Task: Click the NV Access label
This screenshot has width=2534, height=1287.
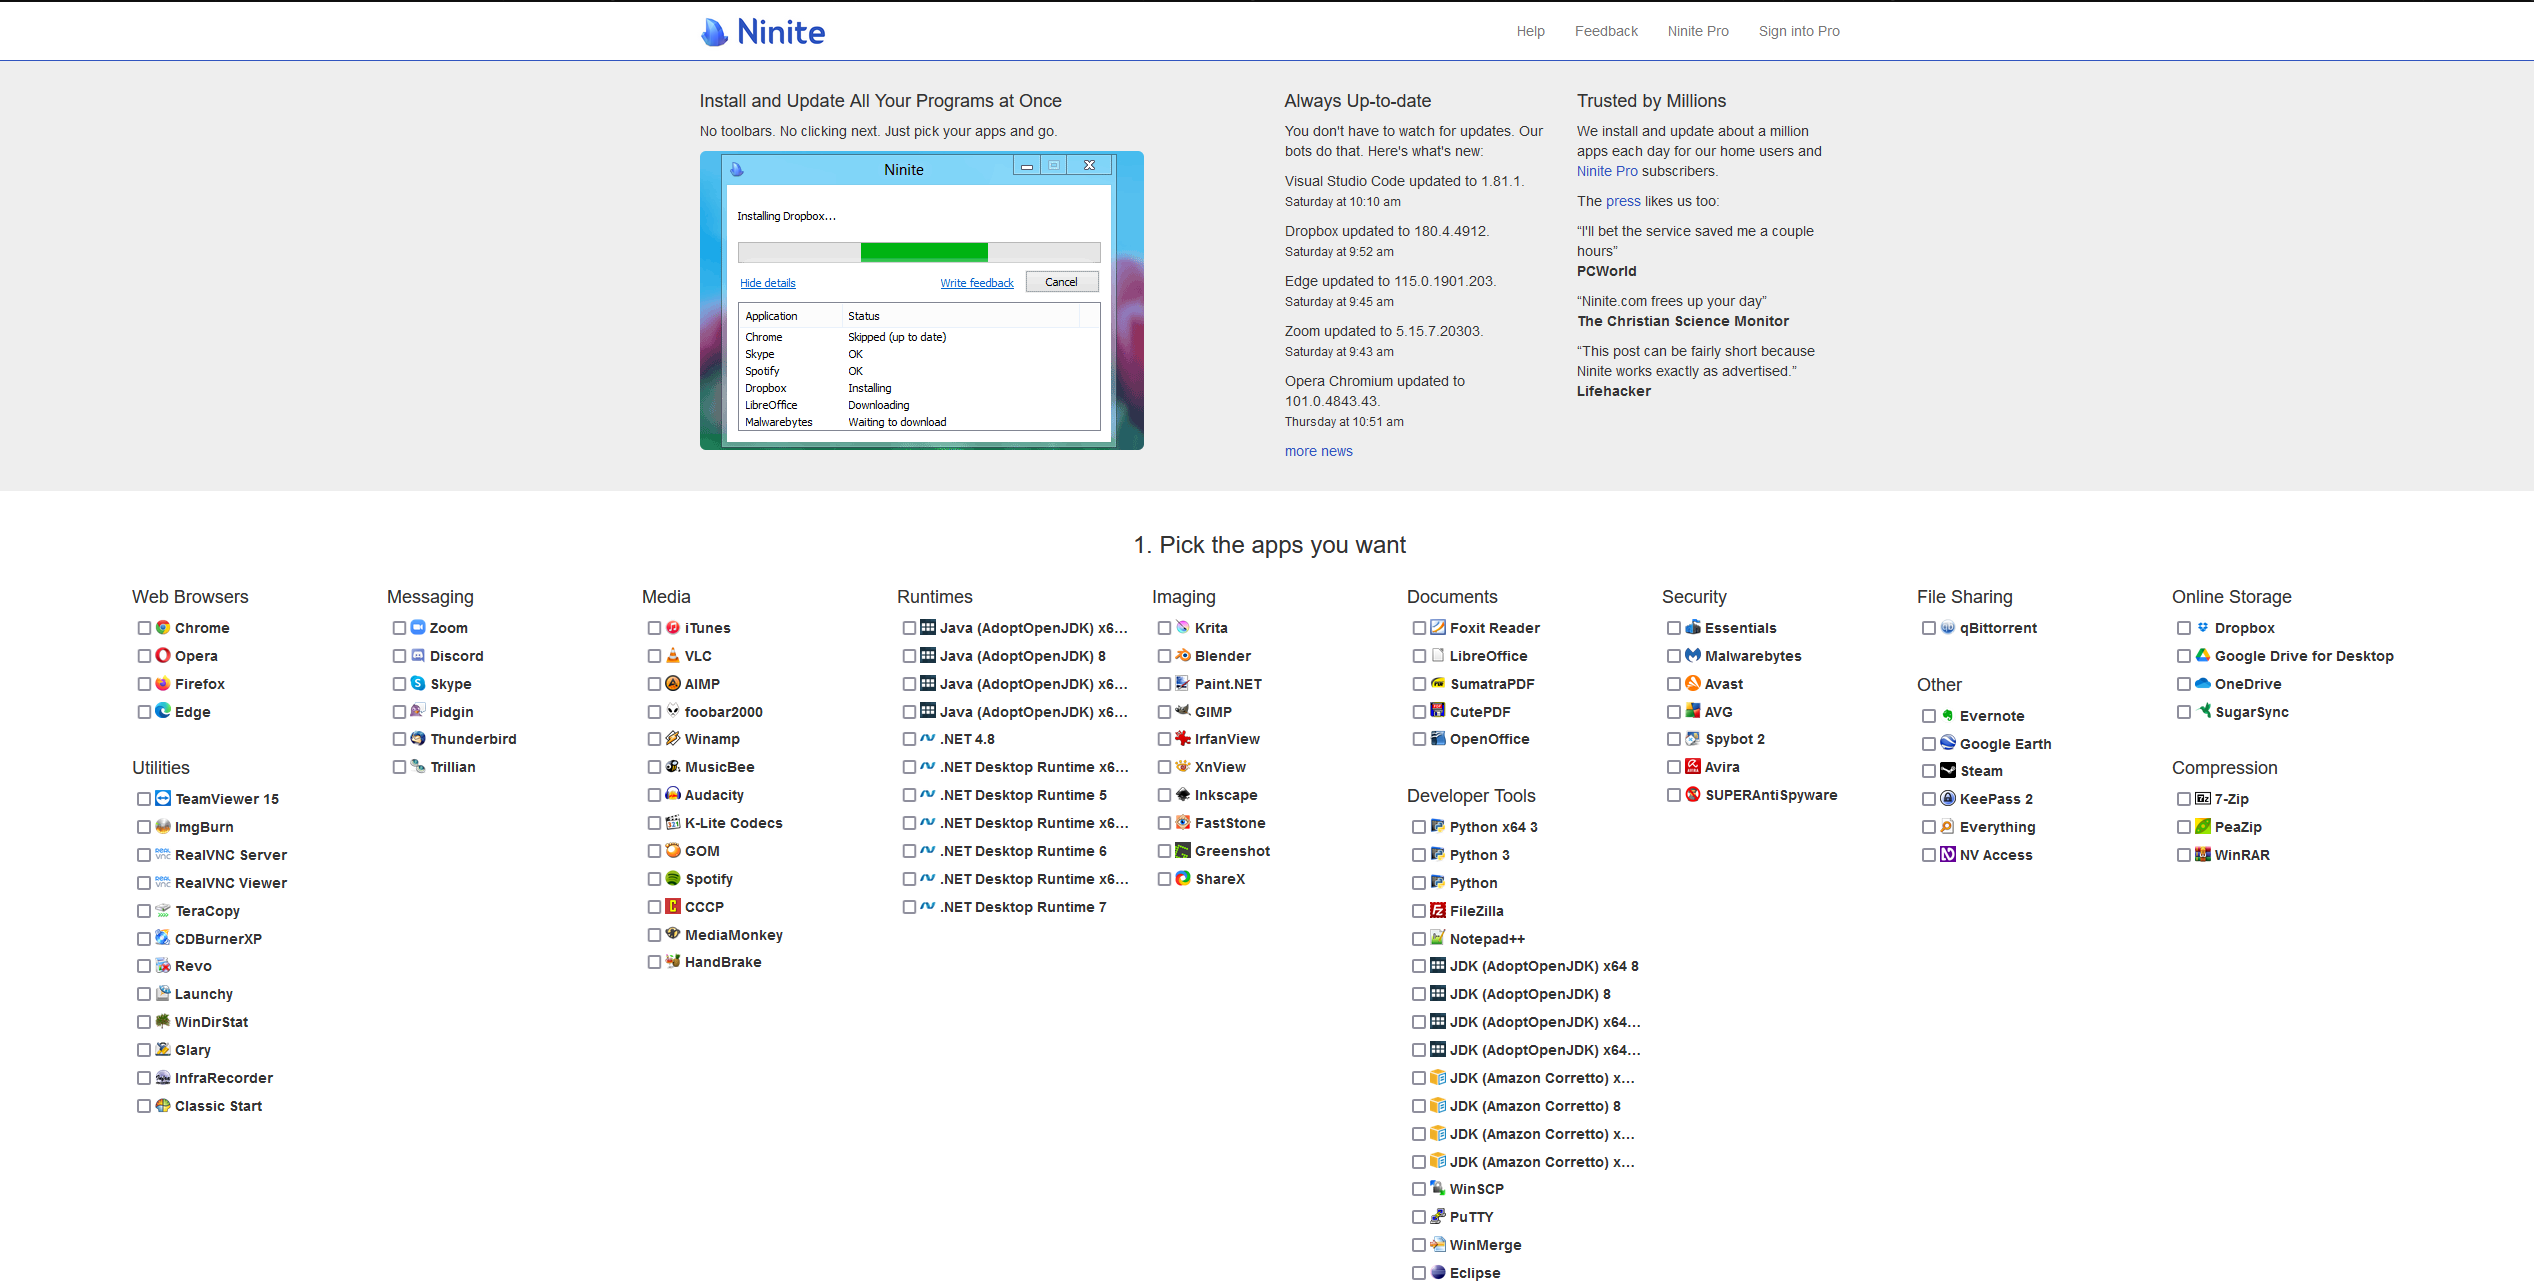Action: click(x=1996, y=855)
